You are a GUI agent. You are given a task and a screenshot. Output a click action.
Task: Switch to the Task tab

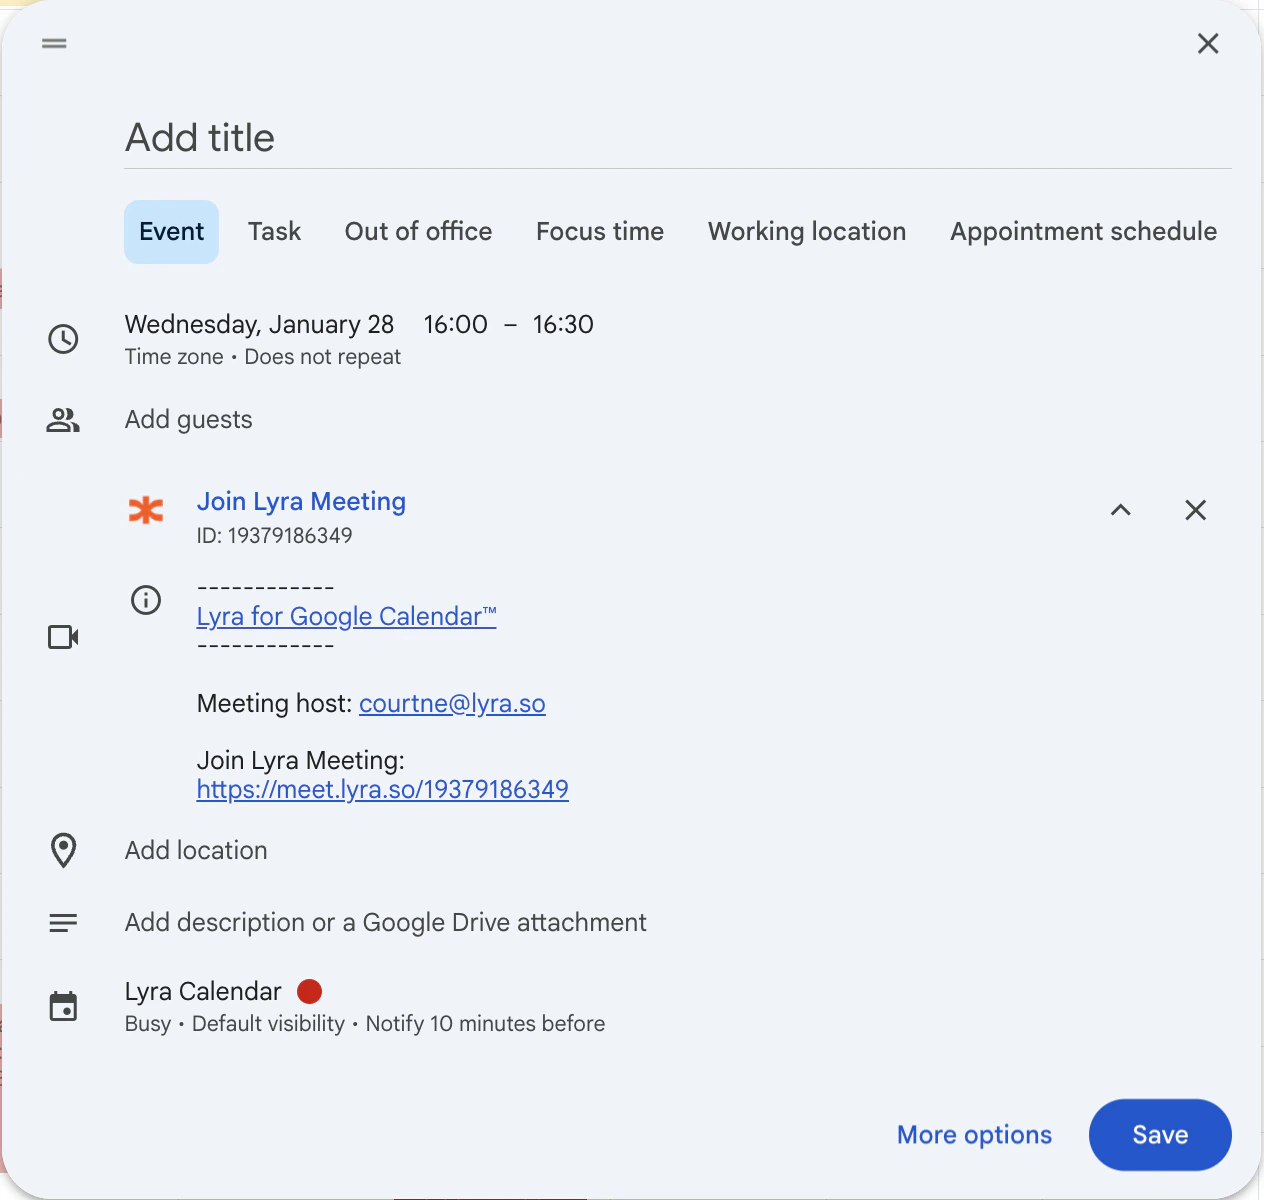pos(274,231)
